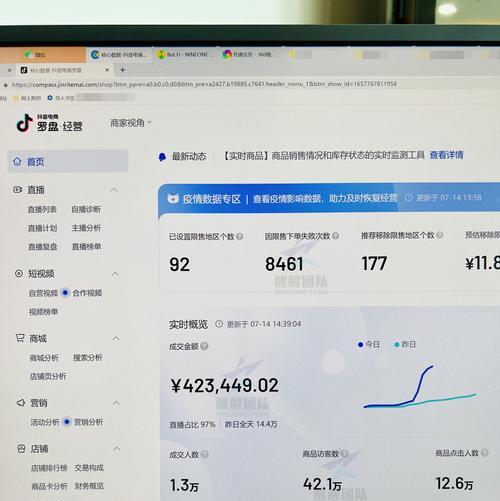Click the 直播 camera section icon

pyautogui.click(x=17, y=190)
